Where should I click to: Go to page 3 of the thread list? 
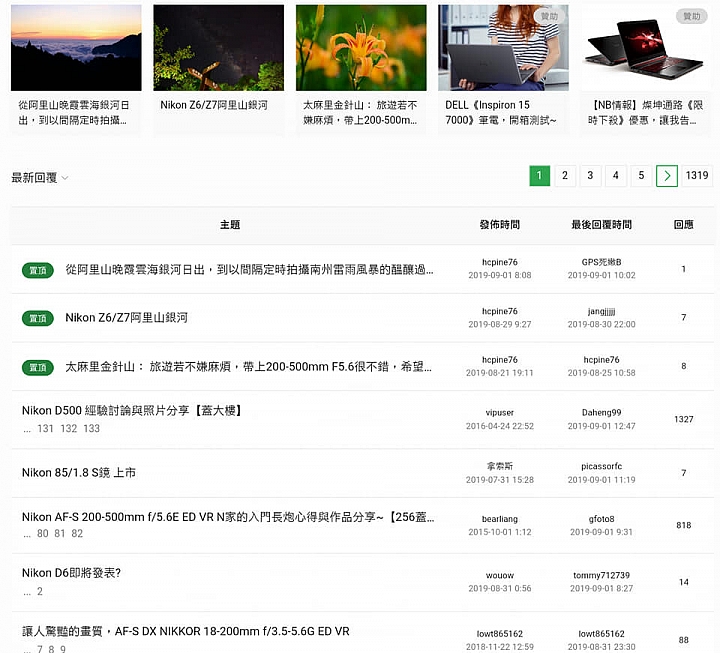(590, 175)
